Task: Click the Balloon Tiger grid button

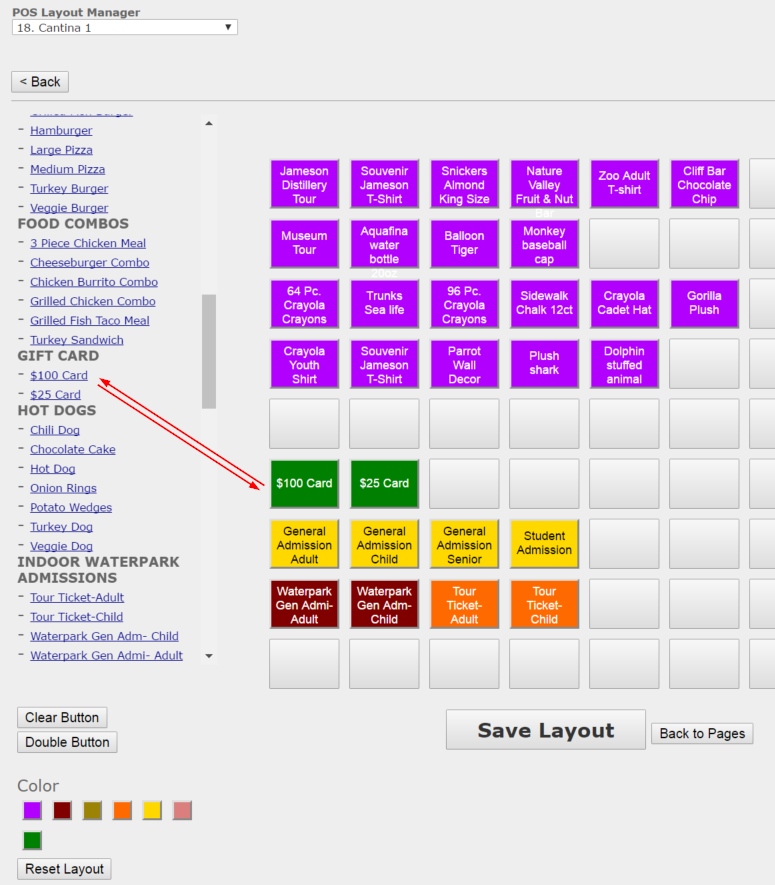Action: pos(464,244)
